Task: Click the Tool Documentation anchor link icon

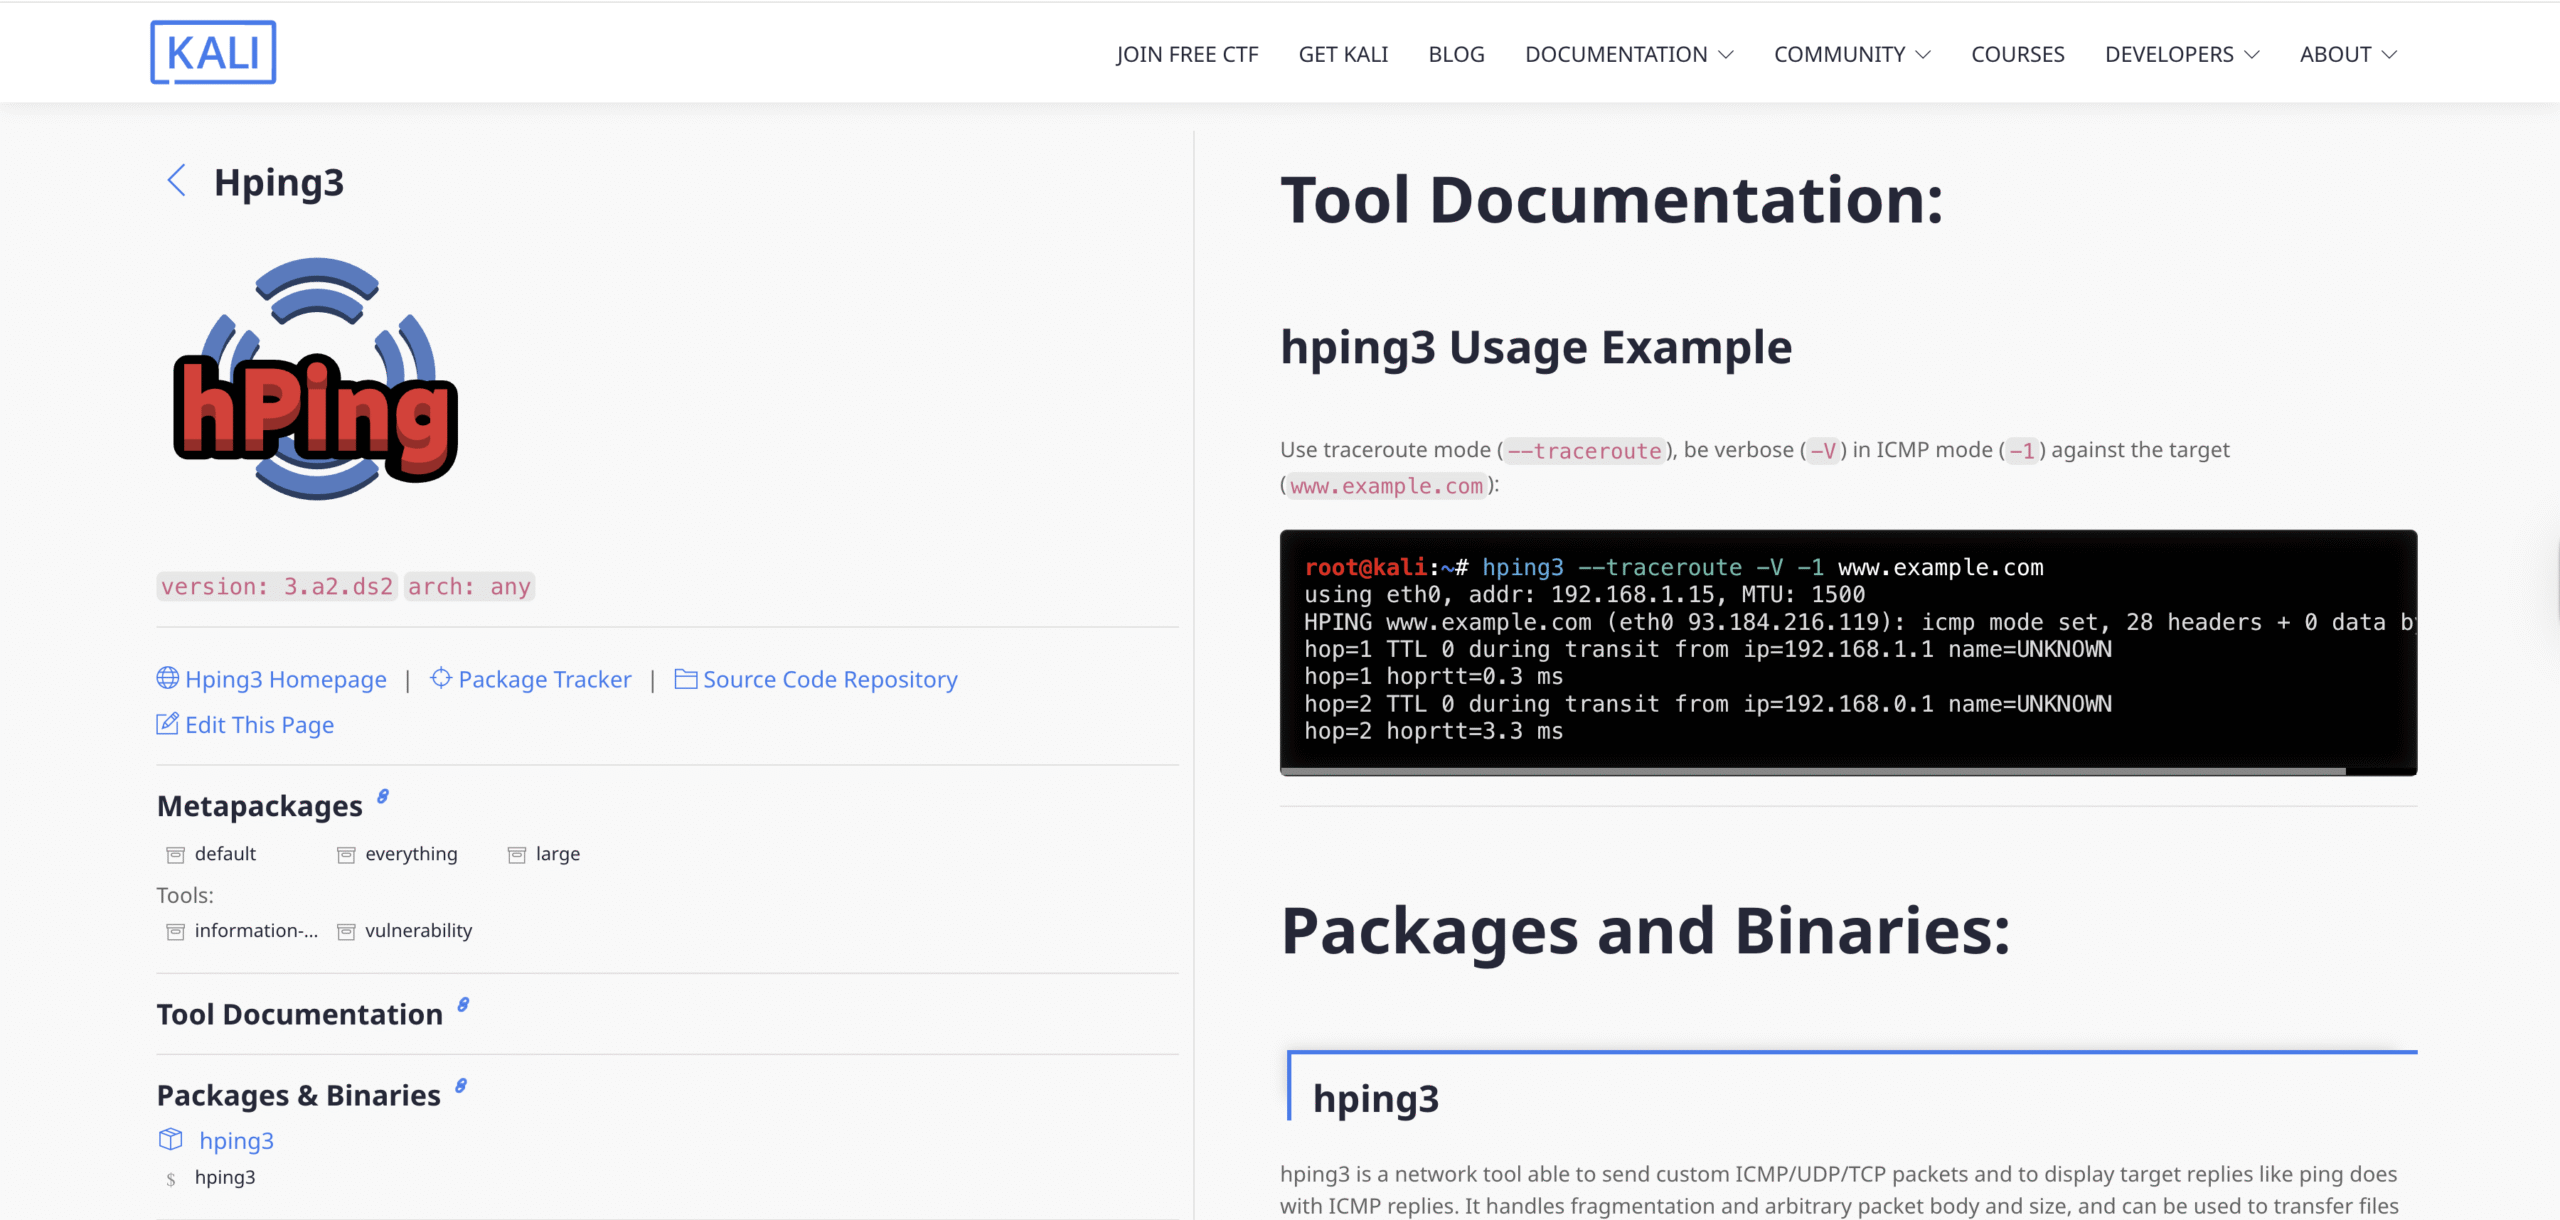Action: click(463, 1005)
